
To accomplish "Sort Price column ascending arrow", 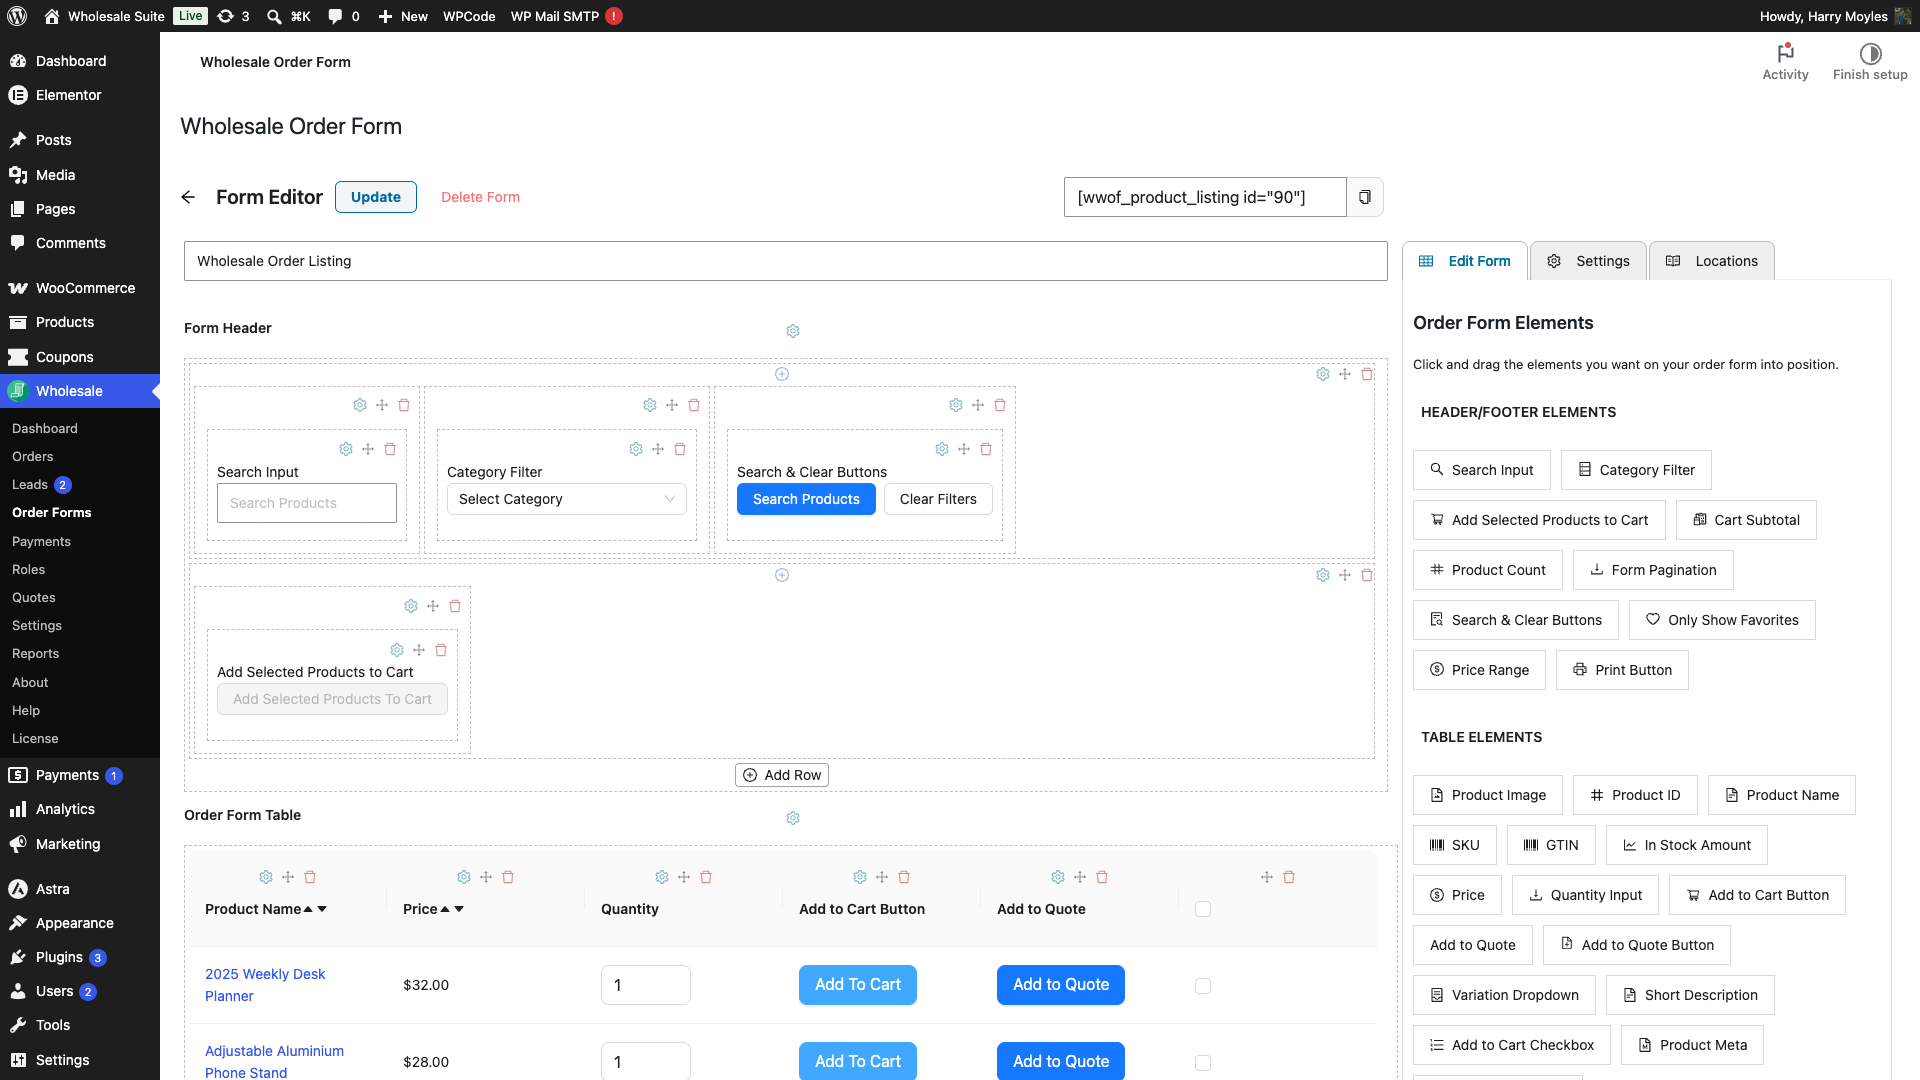I will click(445, 909).
